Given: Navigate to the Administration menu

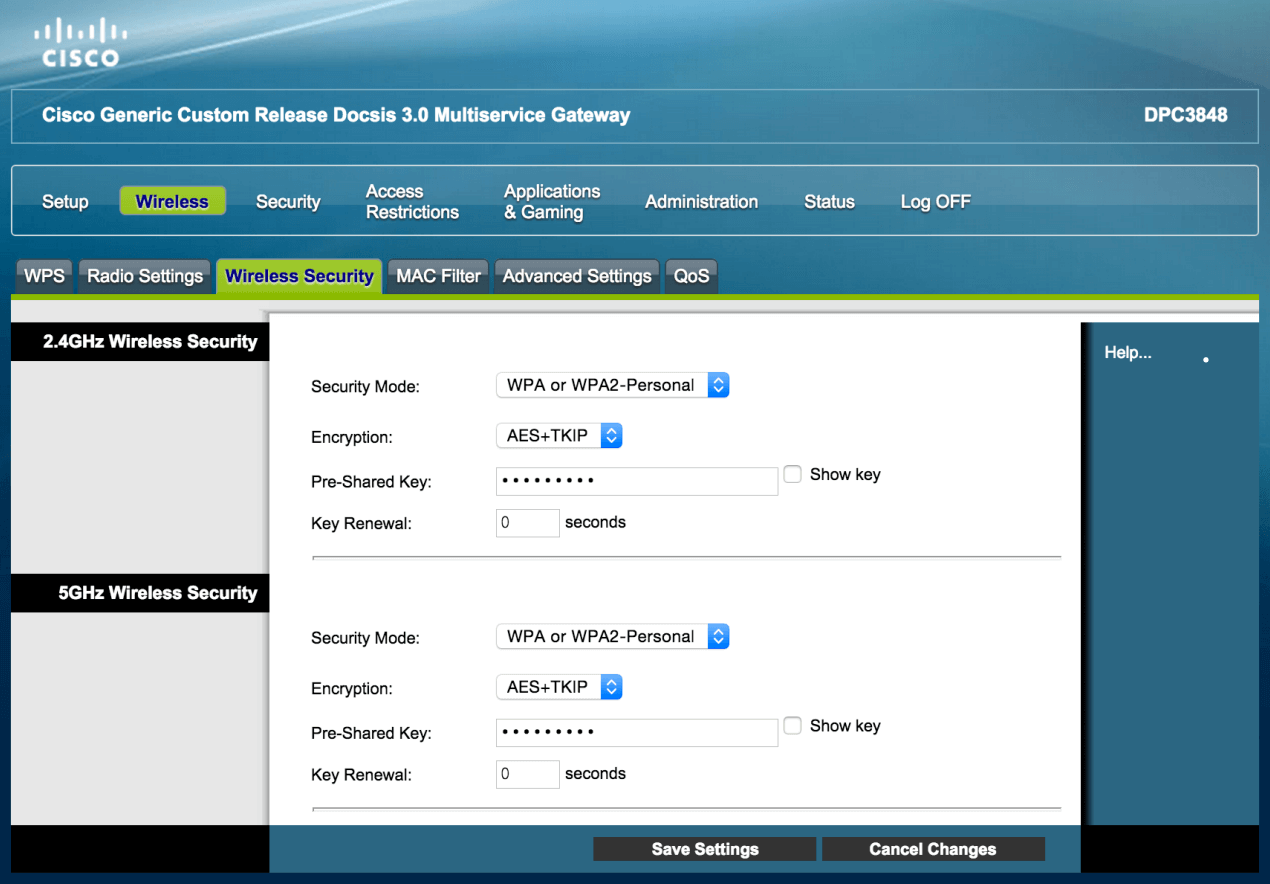Looking at the screenshot, I should tap(701, 202).
